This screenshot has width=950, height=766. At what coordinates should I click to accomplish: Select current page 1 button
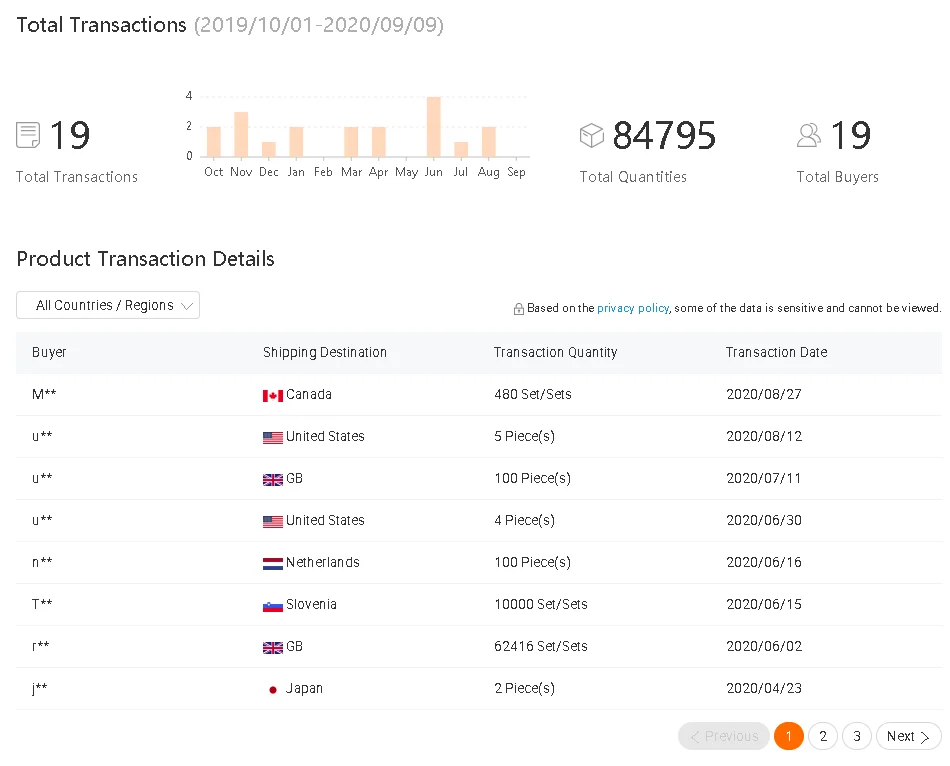point(789,736)
